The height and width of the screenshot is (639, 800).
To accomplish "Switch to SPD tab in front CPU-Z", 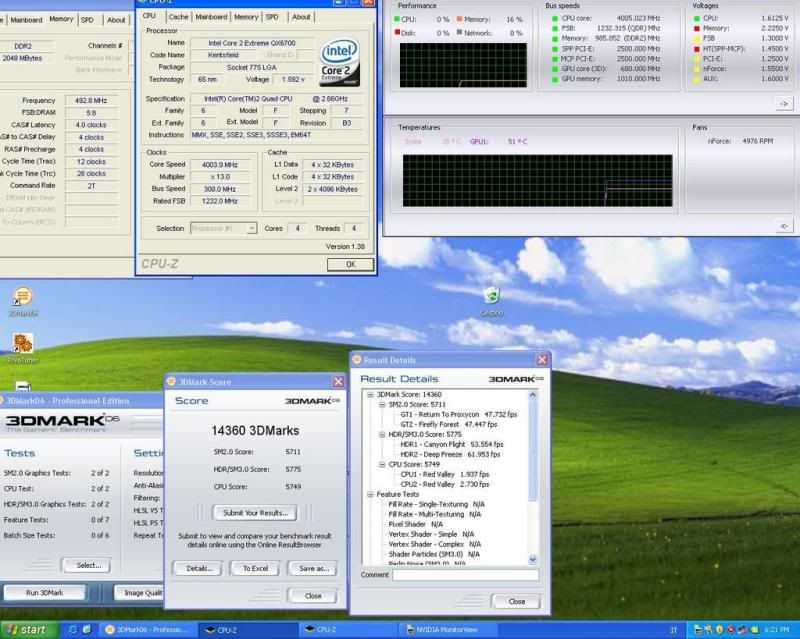I will [272, 17].
